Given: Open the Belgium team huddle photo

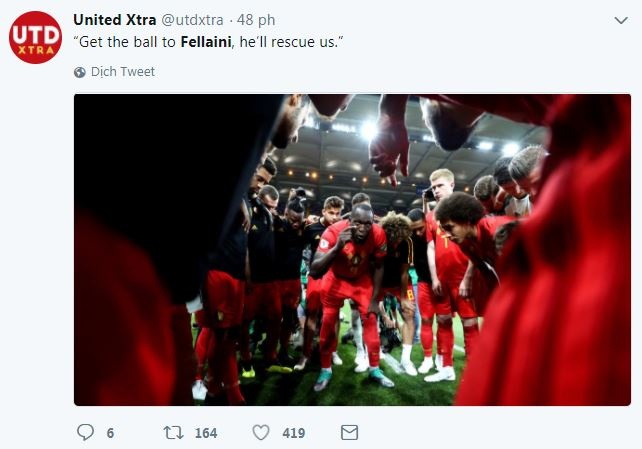Looking at the screenshot, I should (352, 250).
